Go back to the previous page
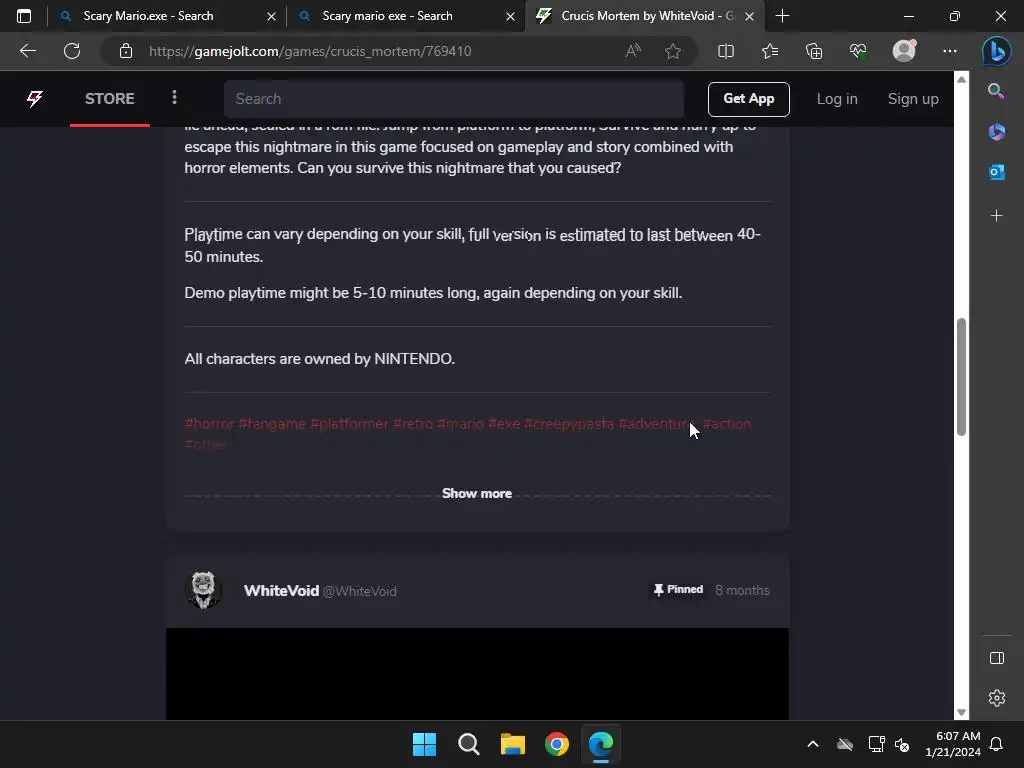The image size is (1024, 768). point(27,51)
